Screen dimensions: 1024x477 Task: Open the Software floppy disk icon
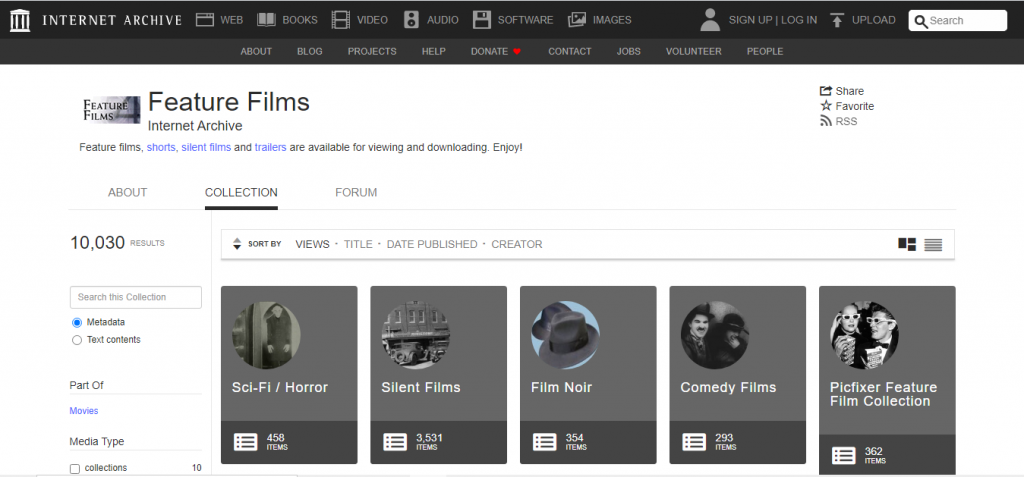click(x=482, y=20)
